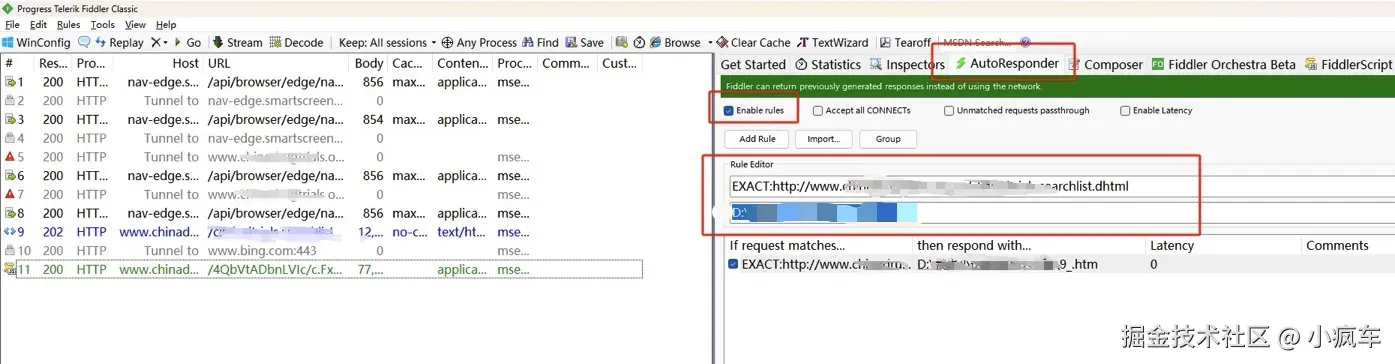Select session 9 with 202 result
Viewport: 1395px width, 364px height.
[x=321, y=232]
